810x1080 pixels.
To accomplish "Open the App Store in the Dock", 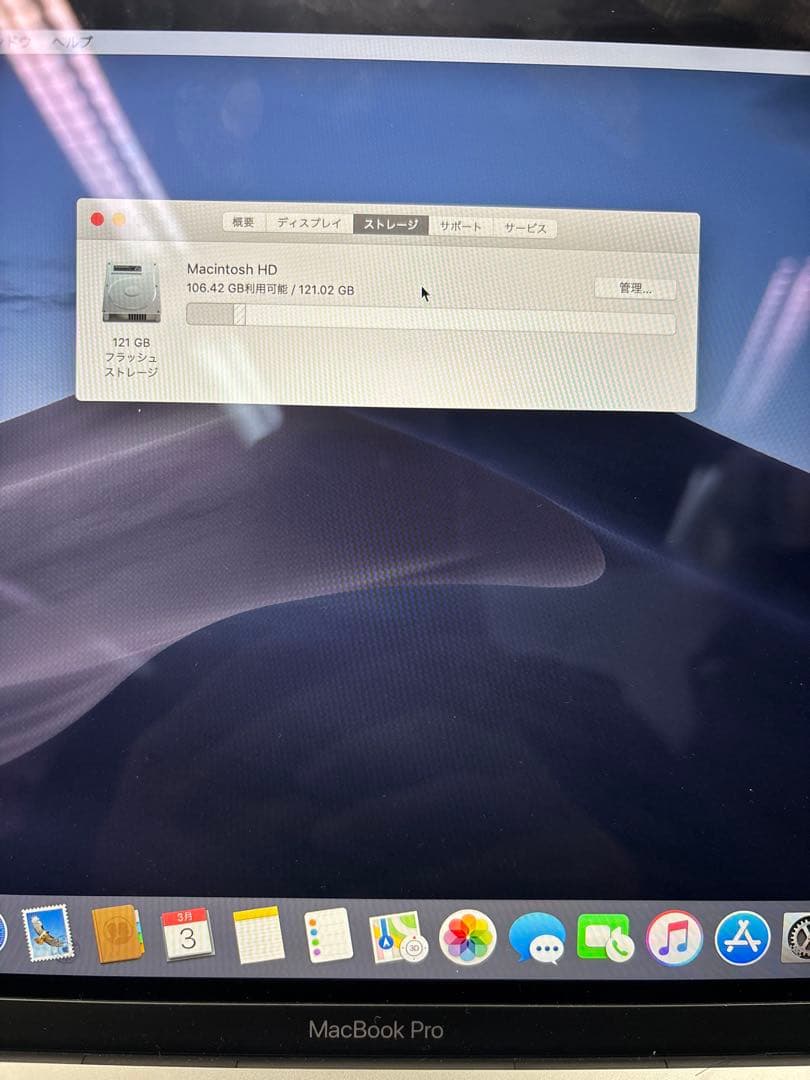I will tap(742, 938).
